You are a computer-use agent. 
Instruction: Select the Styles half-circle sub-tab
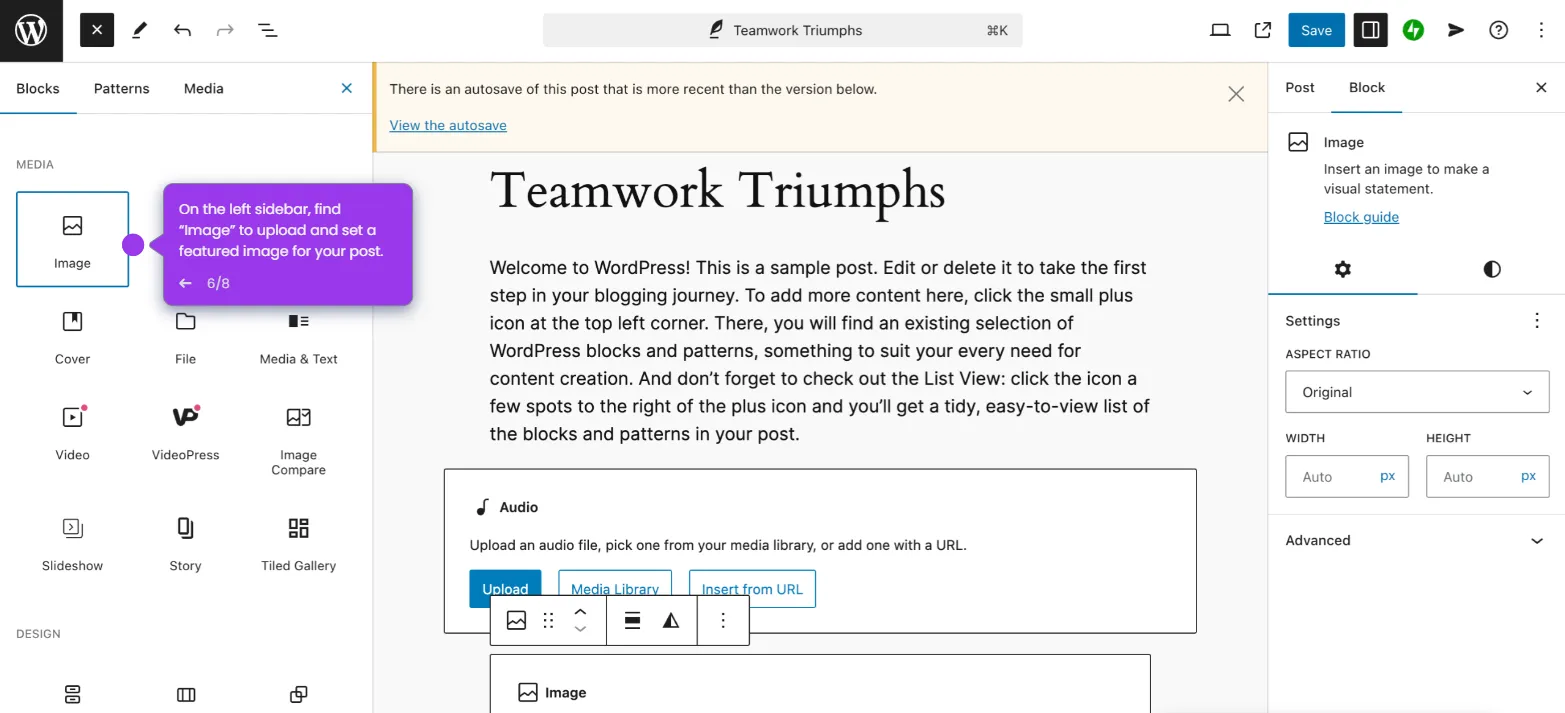click(x=1491, y=269)
